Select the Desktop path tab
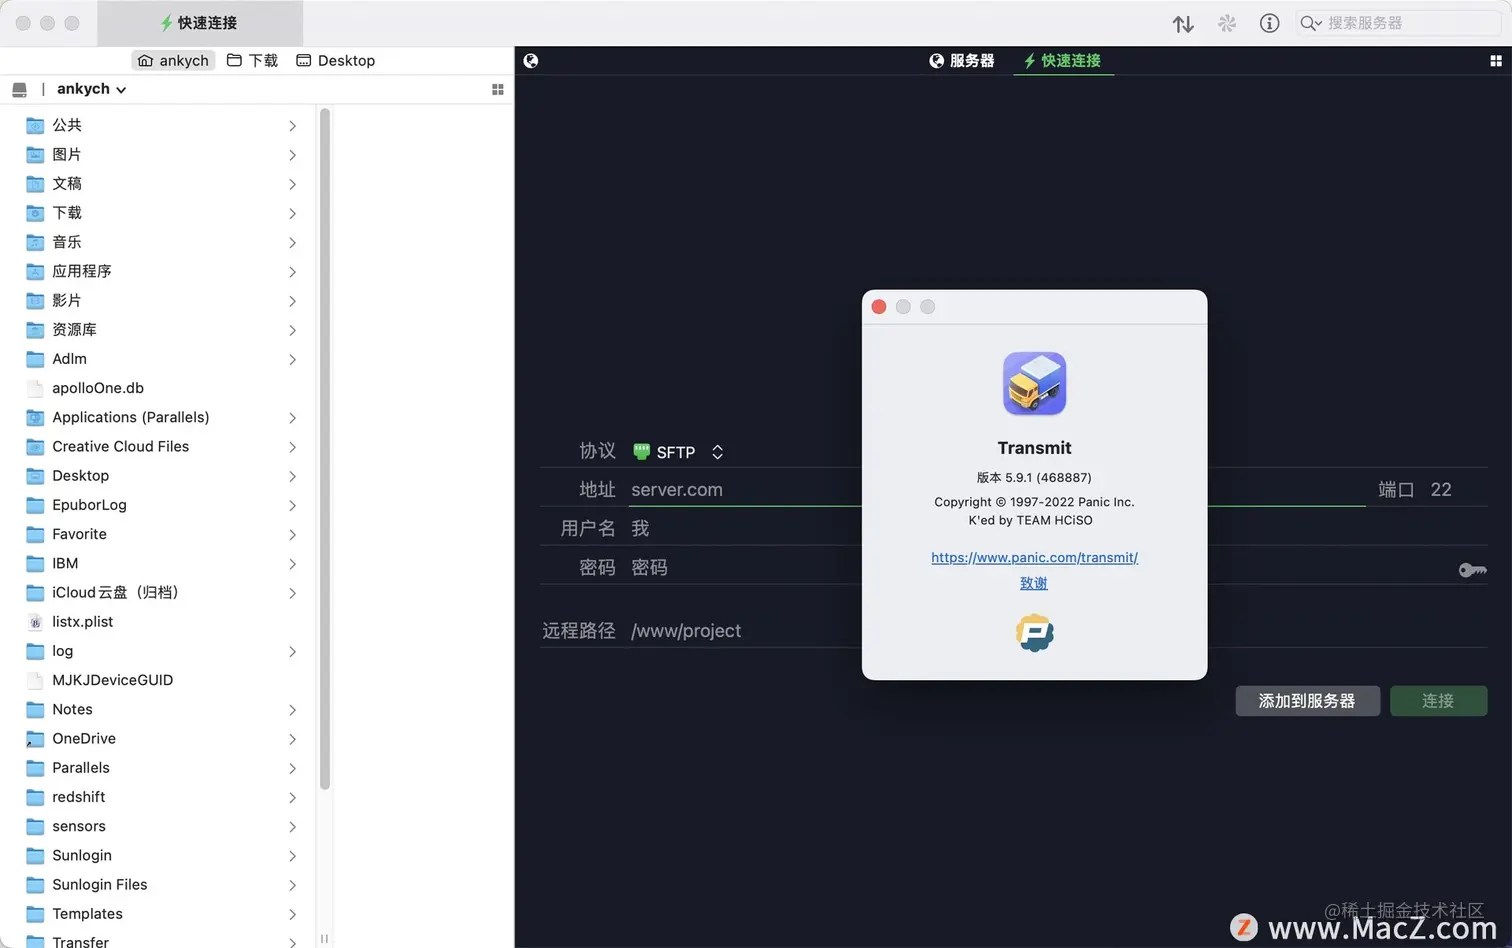Viewport: 1512px width, 948px height. click(x=336, y=61)
